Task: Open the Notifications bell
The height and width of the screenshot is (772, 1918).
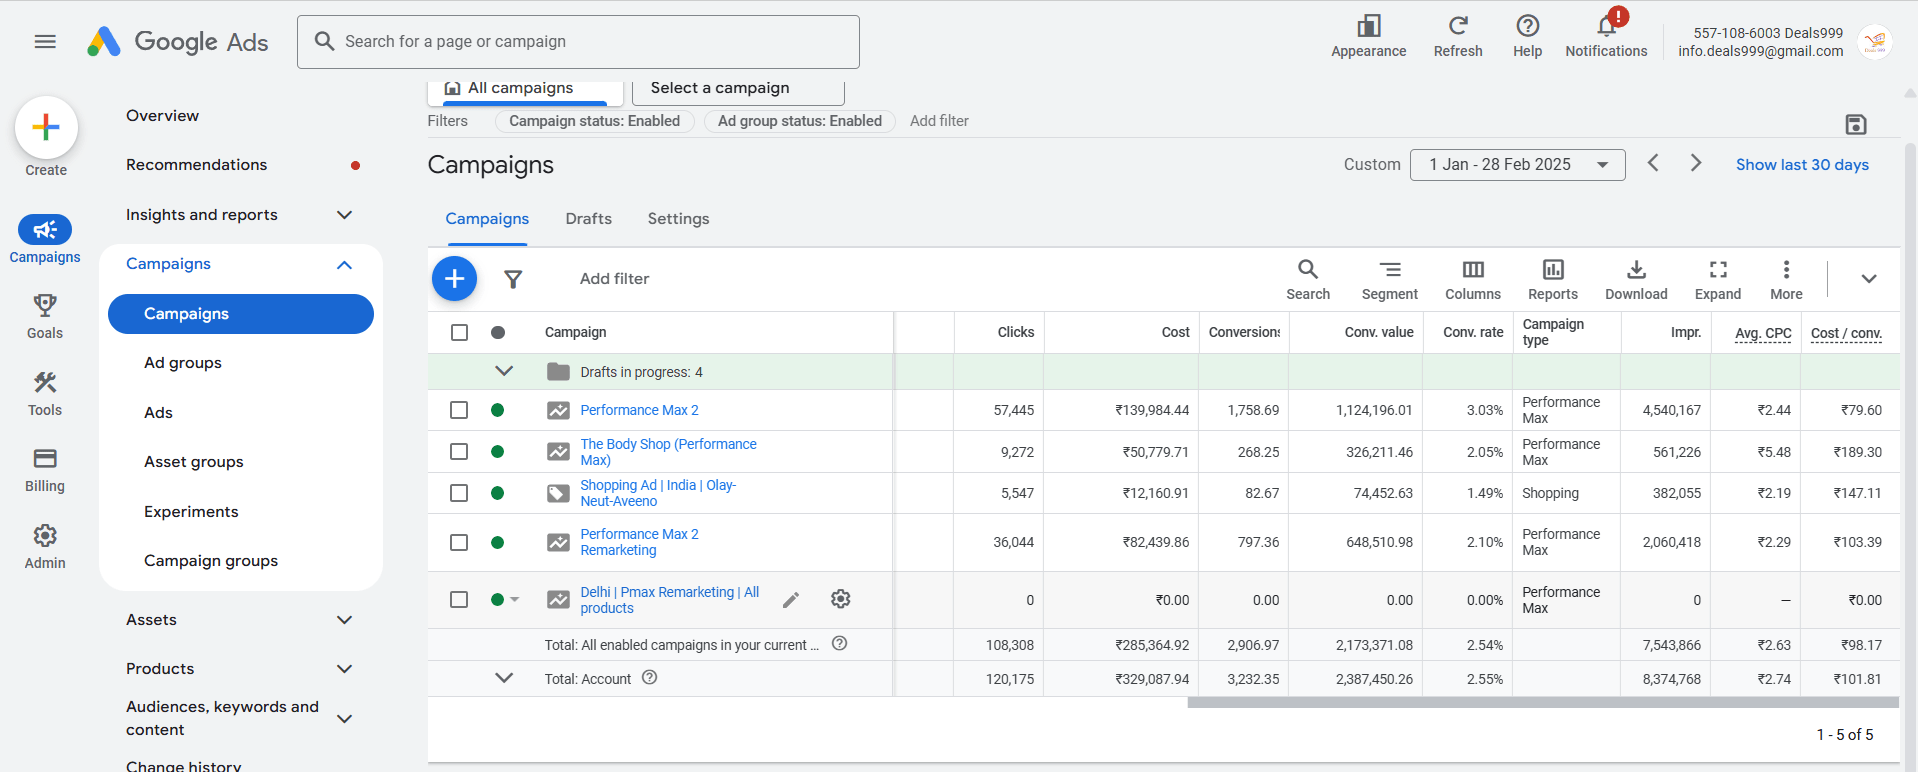Action: click(1606, 28)
